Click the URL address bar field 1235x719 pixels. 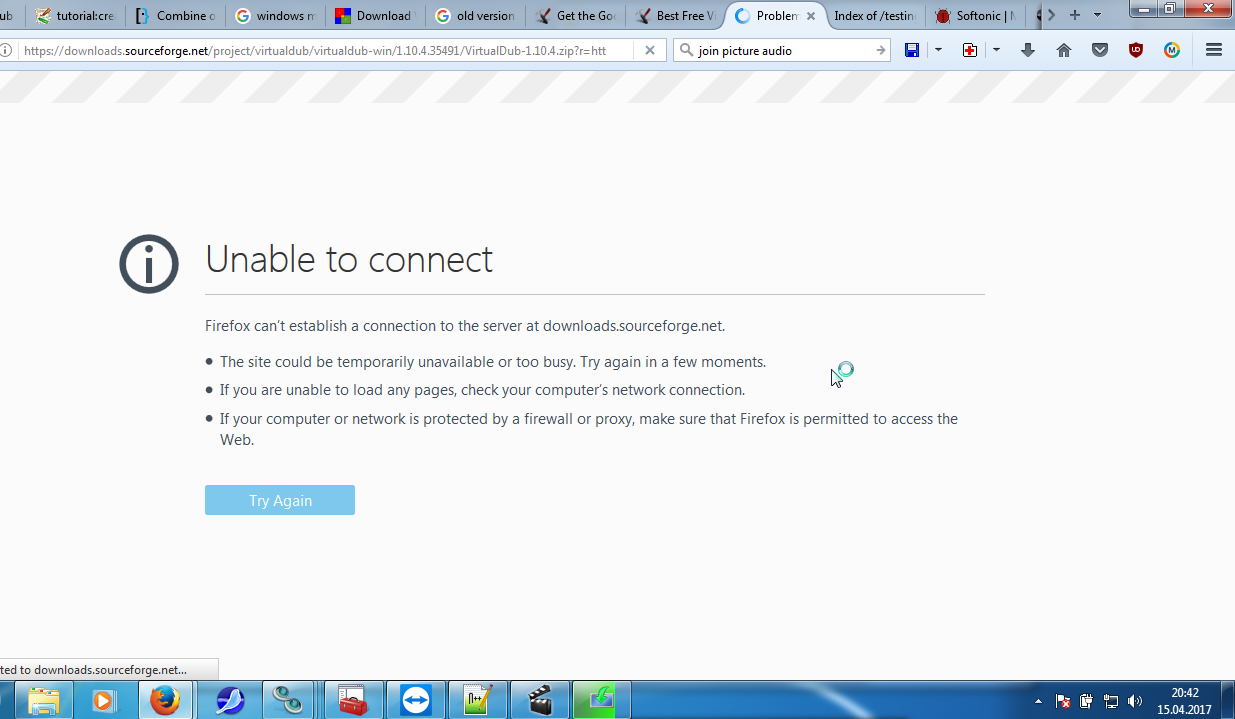(x=325, y=50)
